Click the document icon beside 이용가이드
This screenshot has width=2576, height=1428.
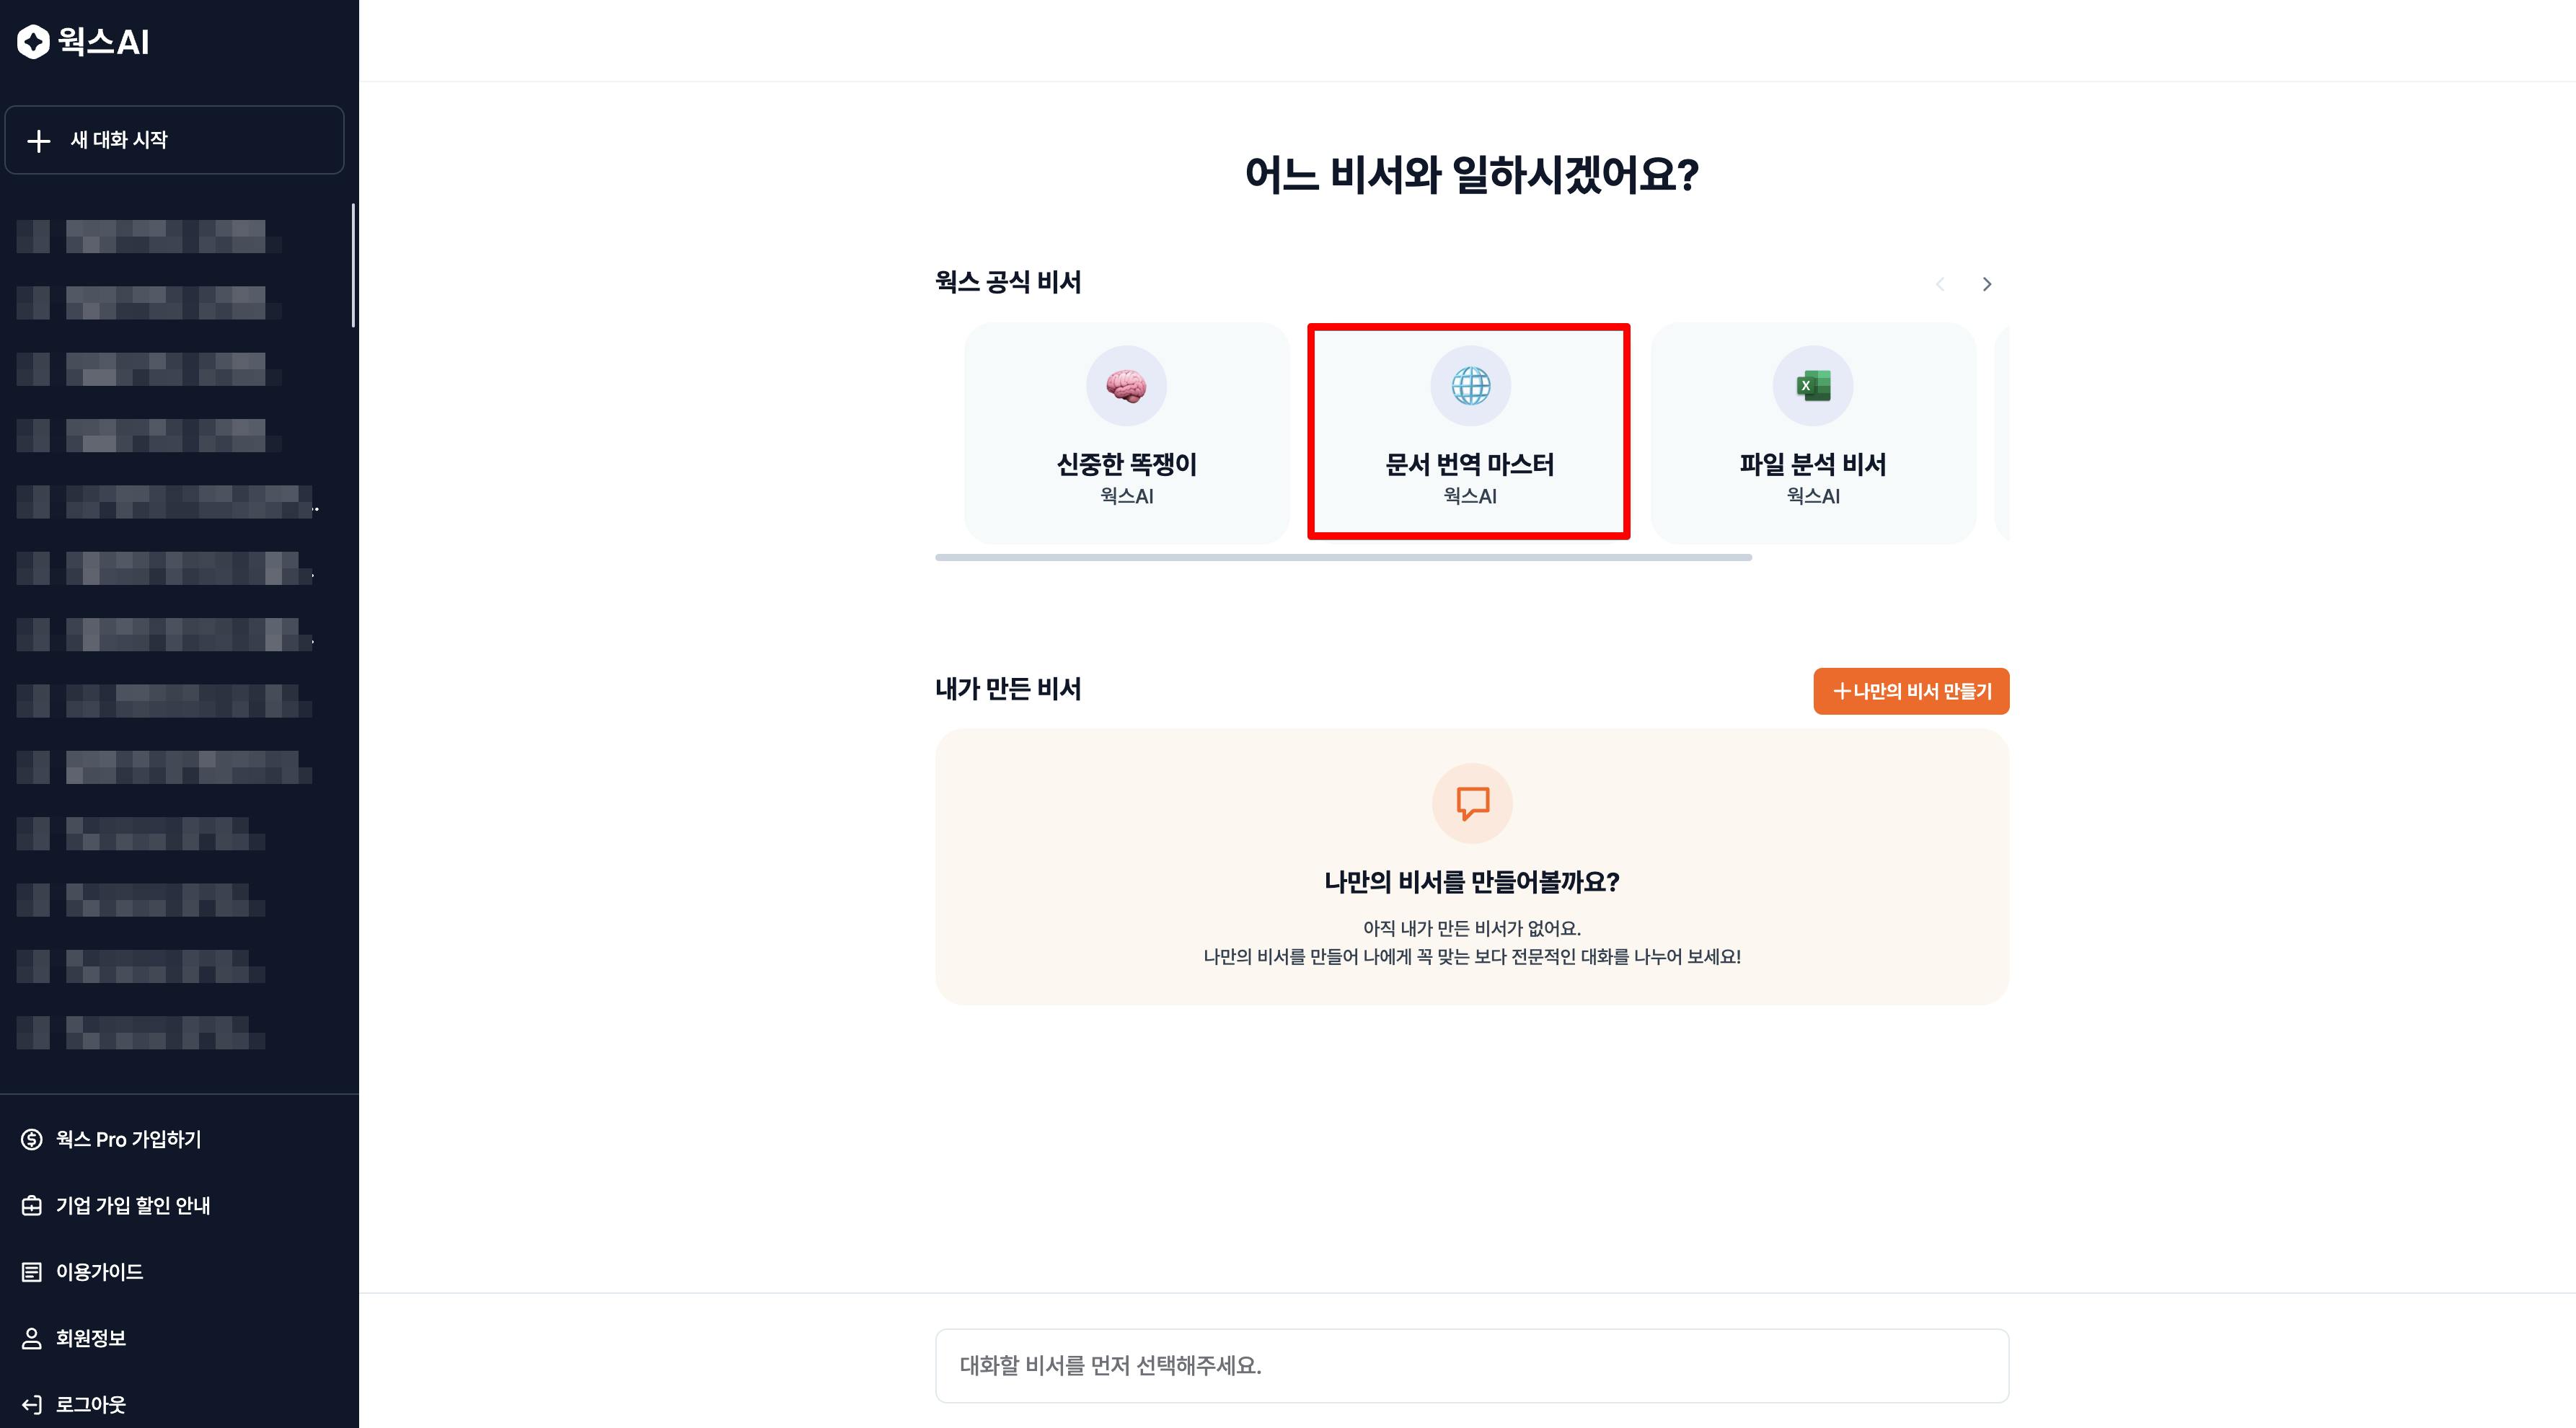click(x=32, y=1272)
